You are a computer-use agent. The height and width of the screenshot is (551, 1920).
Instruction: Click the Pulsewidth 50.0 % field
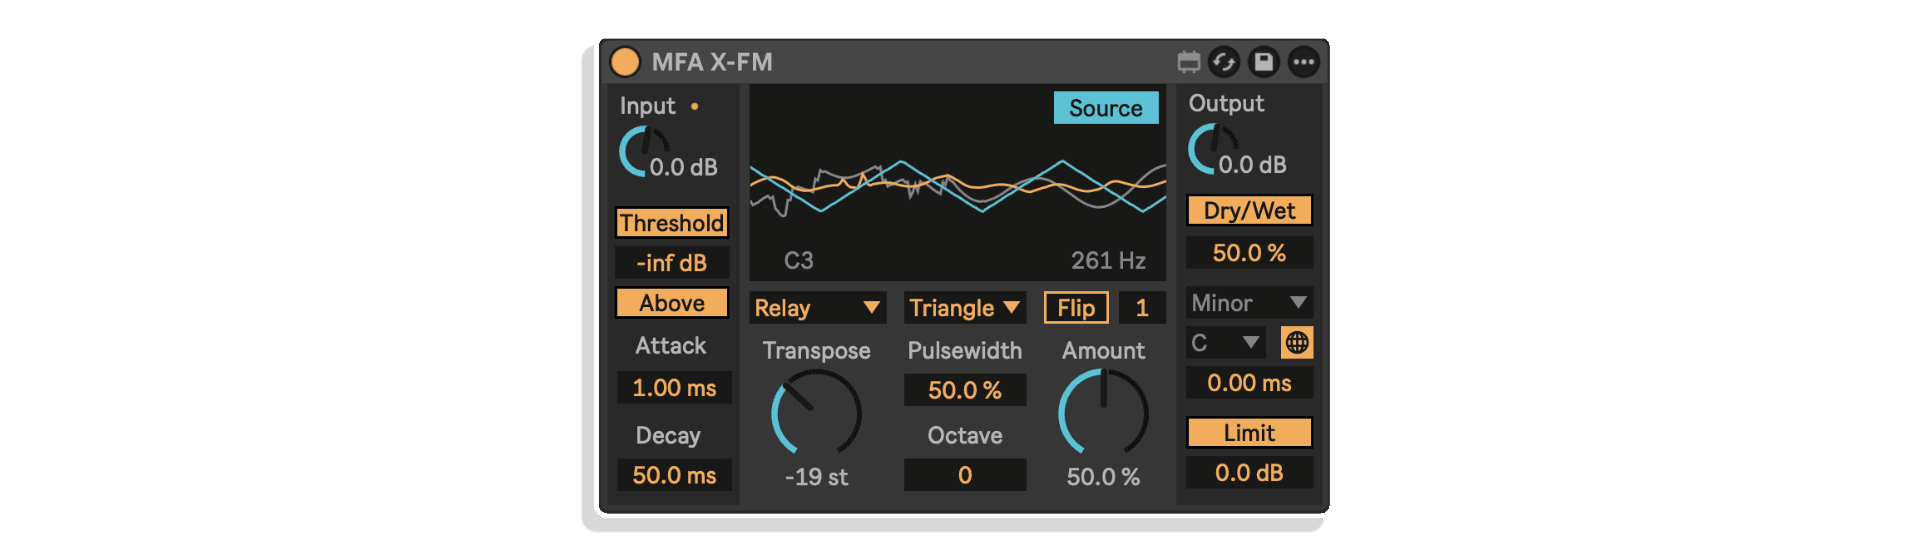[964, 390]
